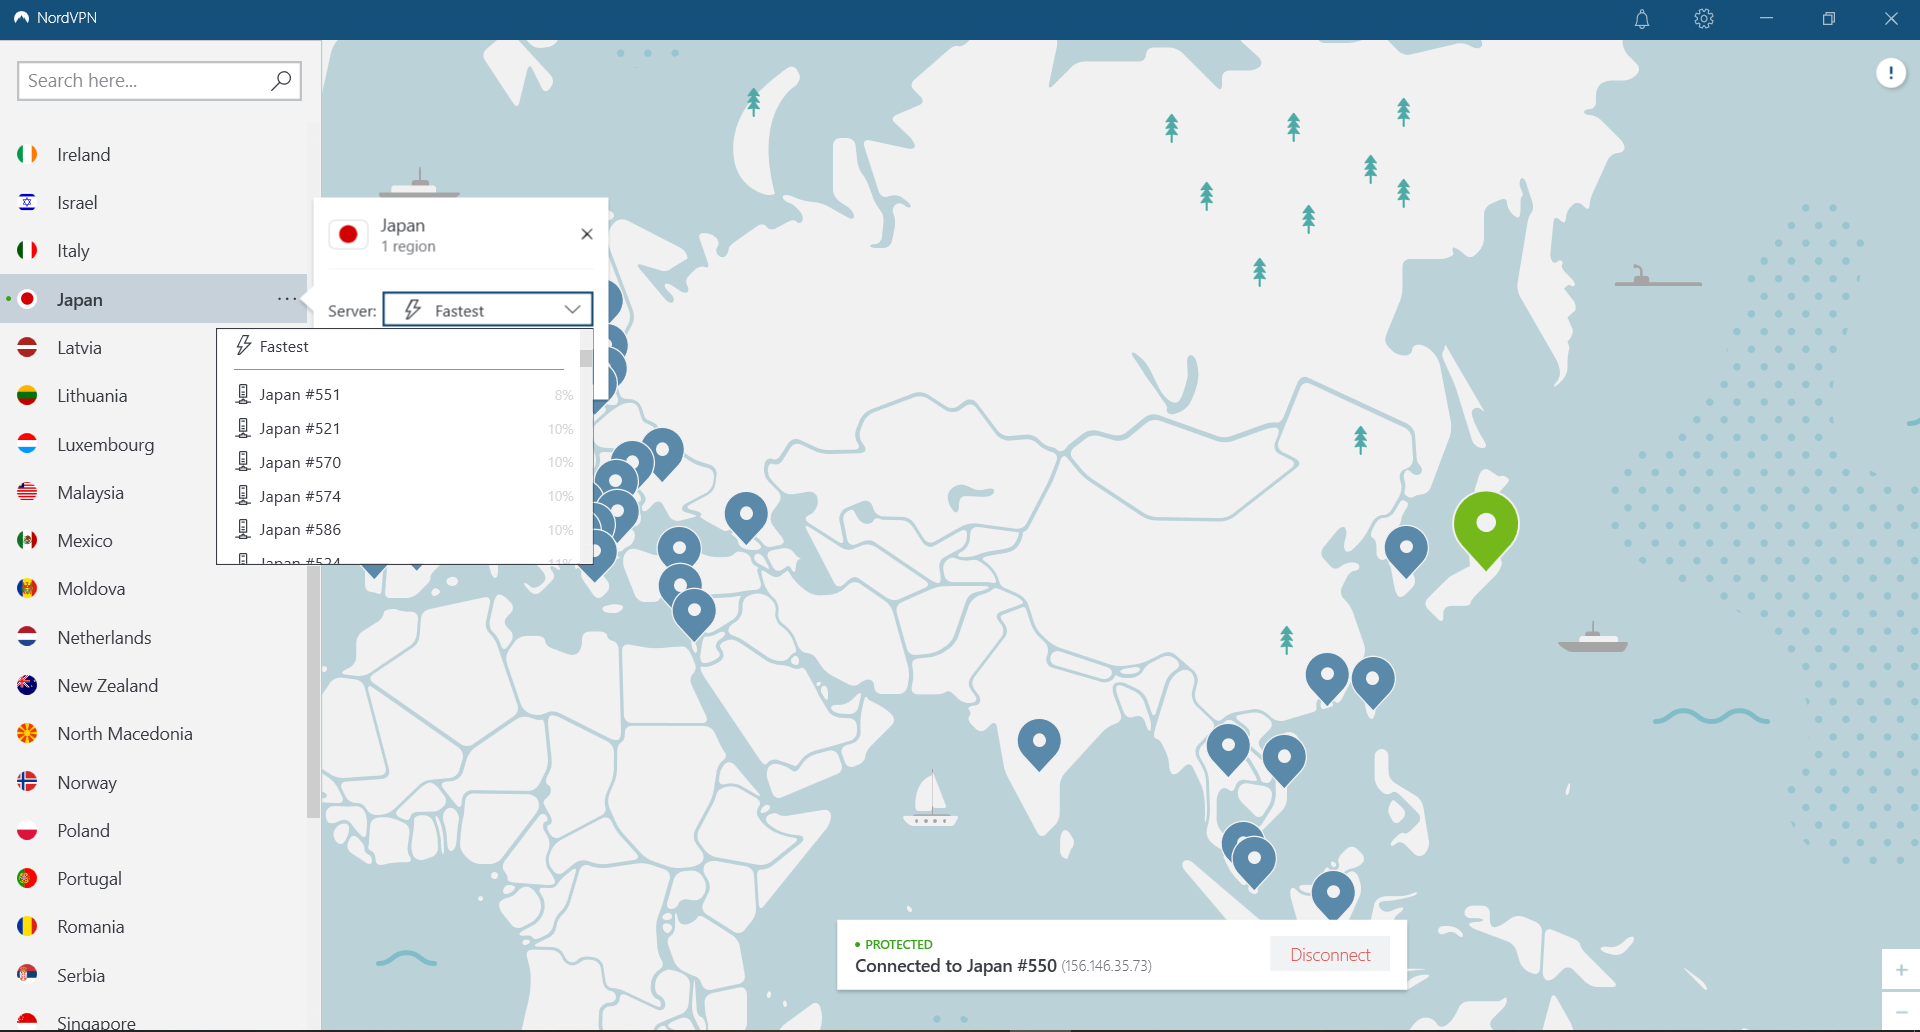
Task: Select Netherlands in country list
Action: pyautogui.click(x=153, y=637)
